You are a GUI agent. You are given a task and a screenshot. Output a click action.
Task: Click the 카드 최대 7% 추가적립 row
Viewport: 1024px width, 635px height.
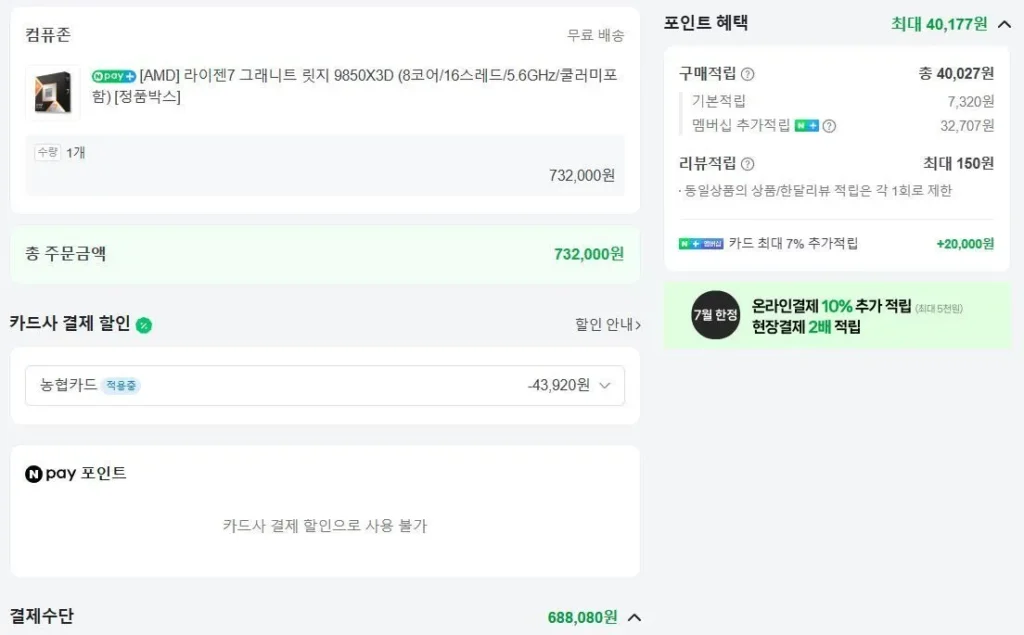pos(836,244)
